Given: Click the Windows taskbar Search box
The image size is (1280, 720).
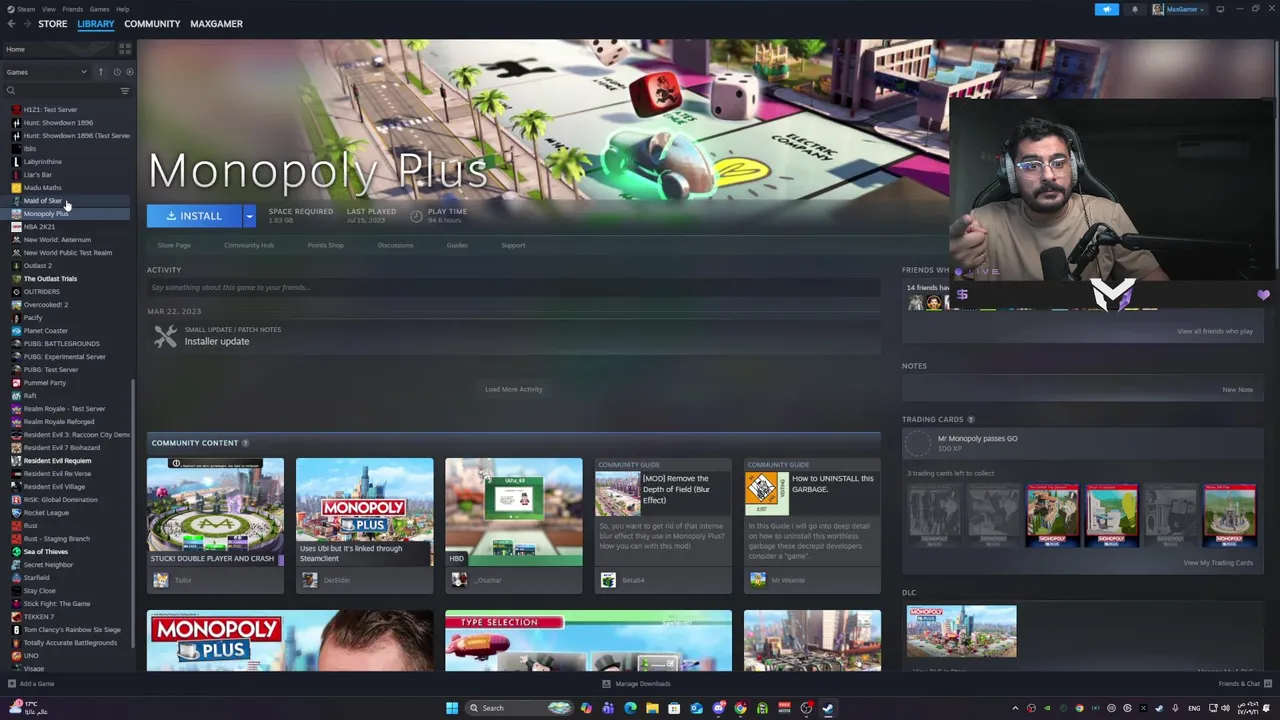Looking at the screenshot, I should pos(520,708).
